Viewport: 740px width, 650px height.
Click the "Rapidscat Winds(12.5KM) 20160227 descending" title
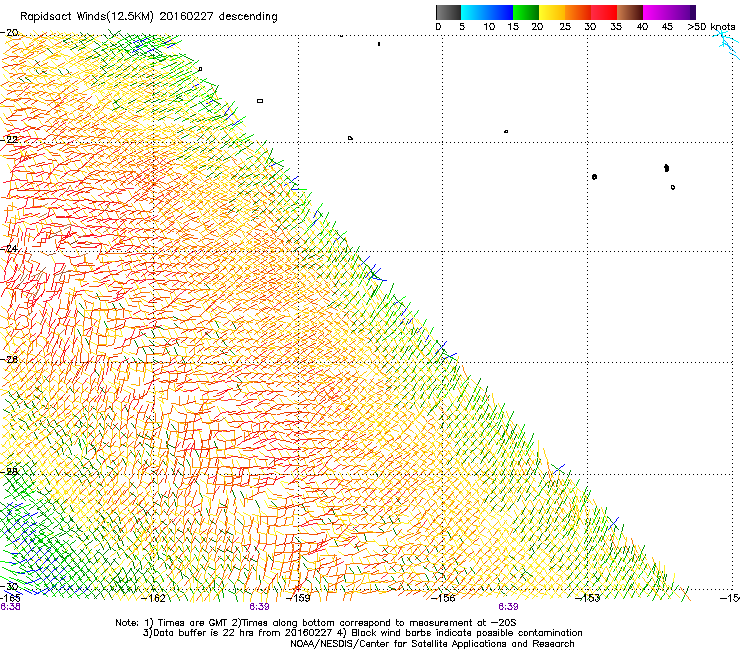coord(149,17)
